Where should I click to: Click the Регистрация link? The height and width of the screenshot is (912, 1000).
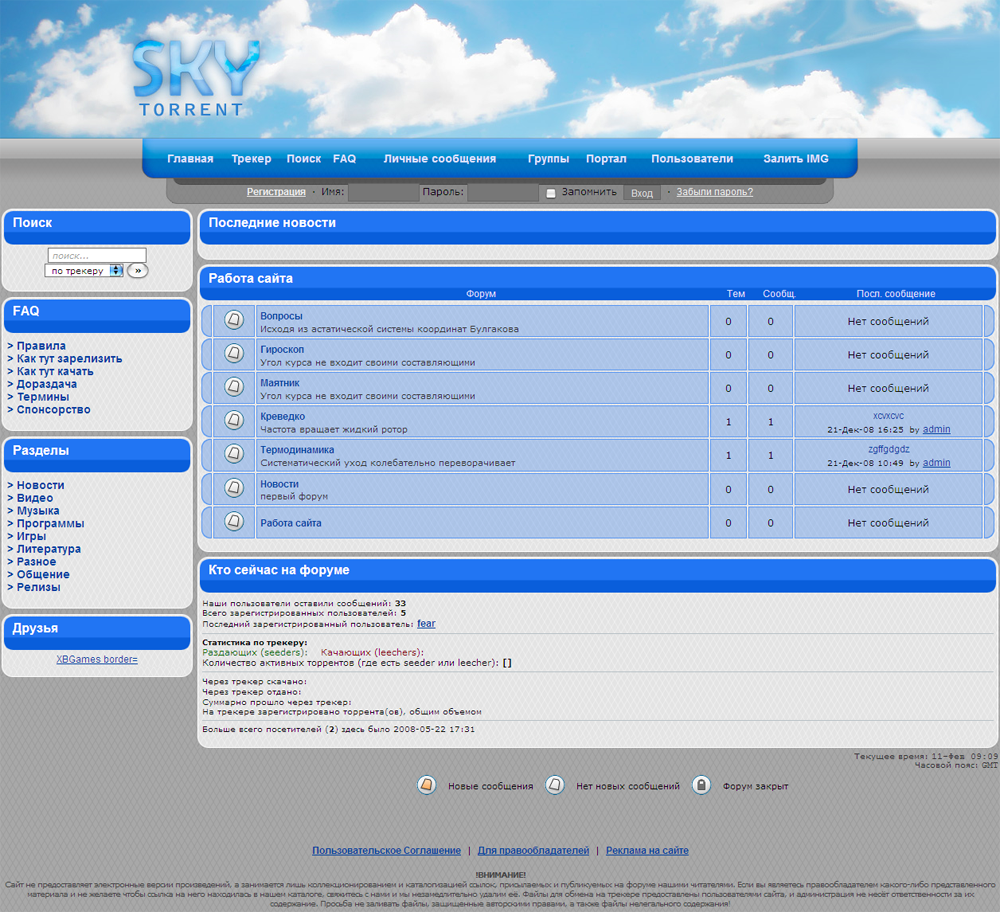click(276, 192)
